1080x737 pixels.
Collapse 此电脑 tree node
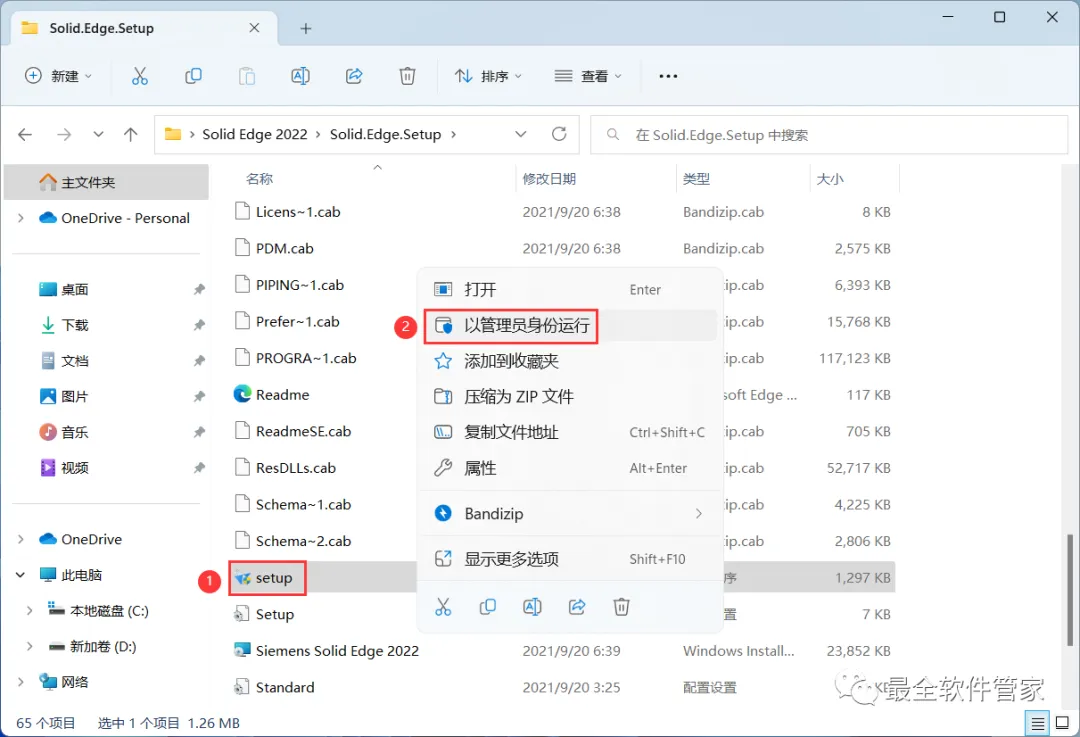click(21, 574)
